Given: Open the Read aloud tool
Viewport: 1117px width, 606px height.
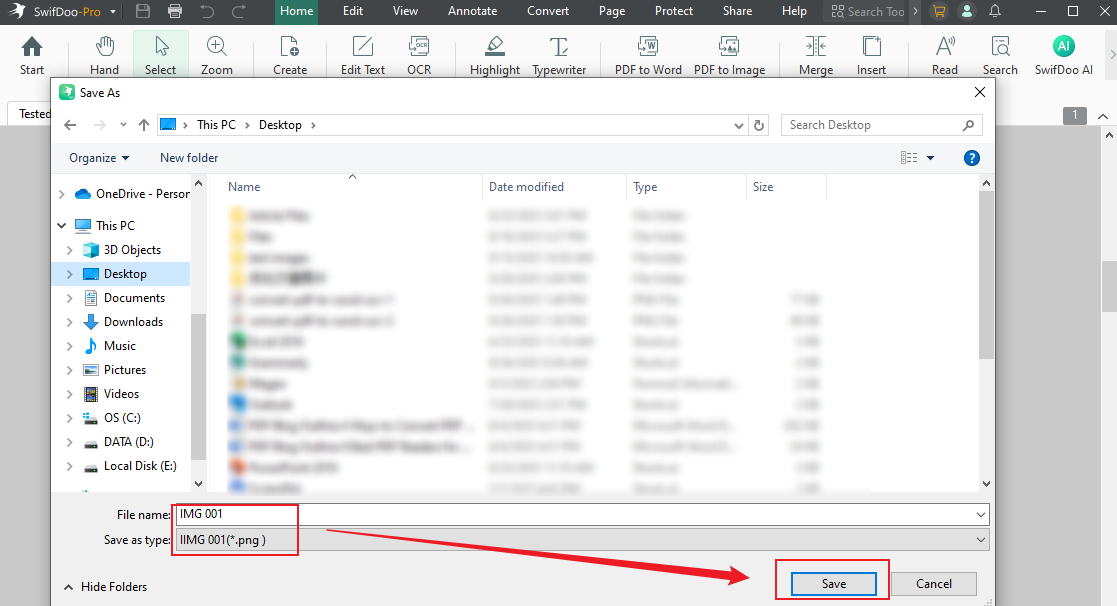Looking at the screenshot, I should tap(944, 47).
